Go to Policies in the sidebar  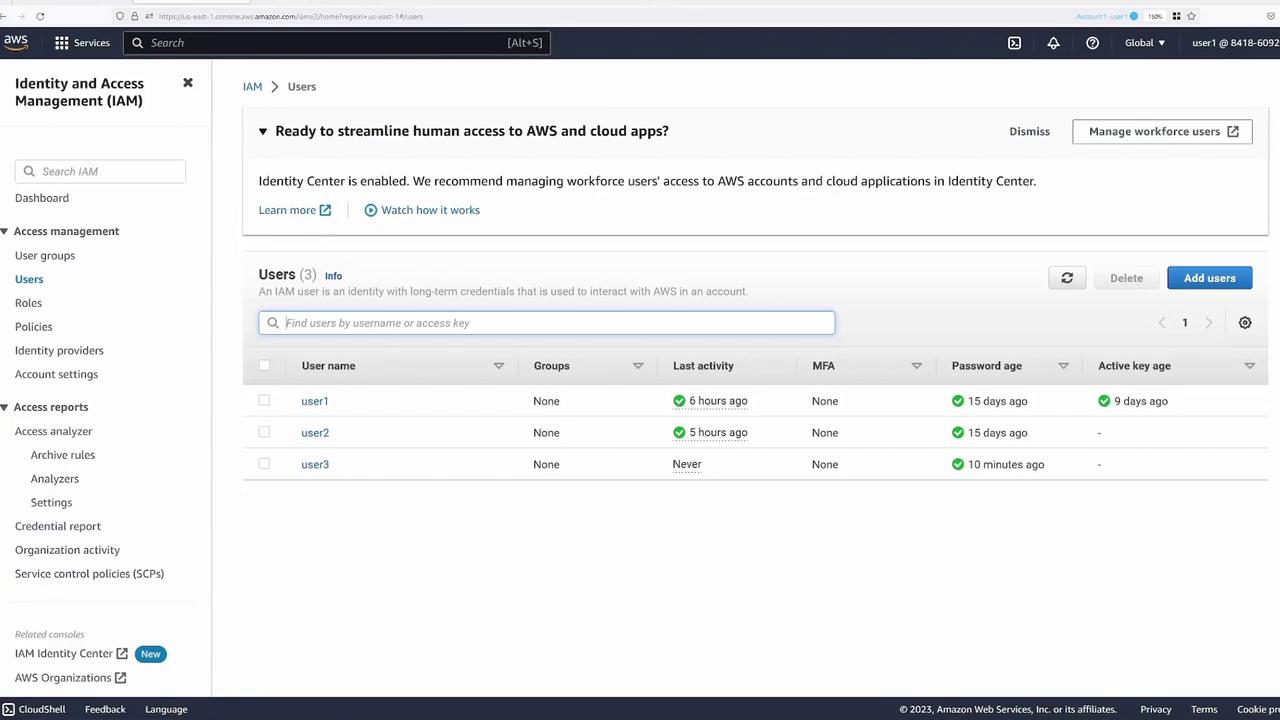[33, 327]
